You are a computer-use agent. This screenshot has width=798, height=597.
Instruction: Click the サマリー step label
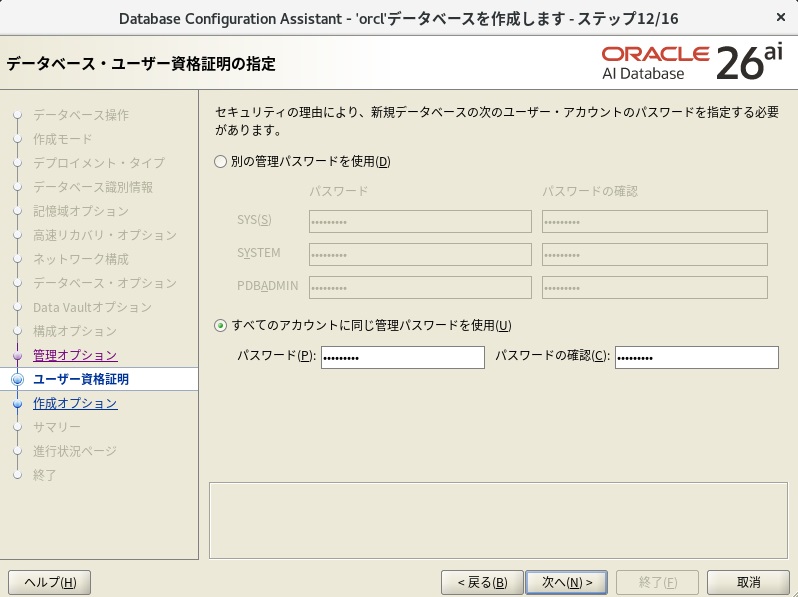(56, 427)
